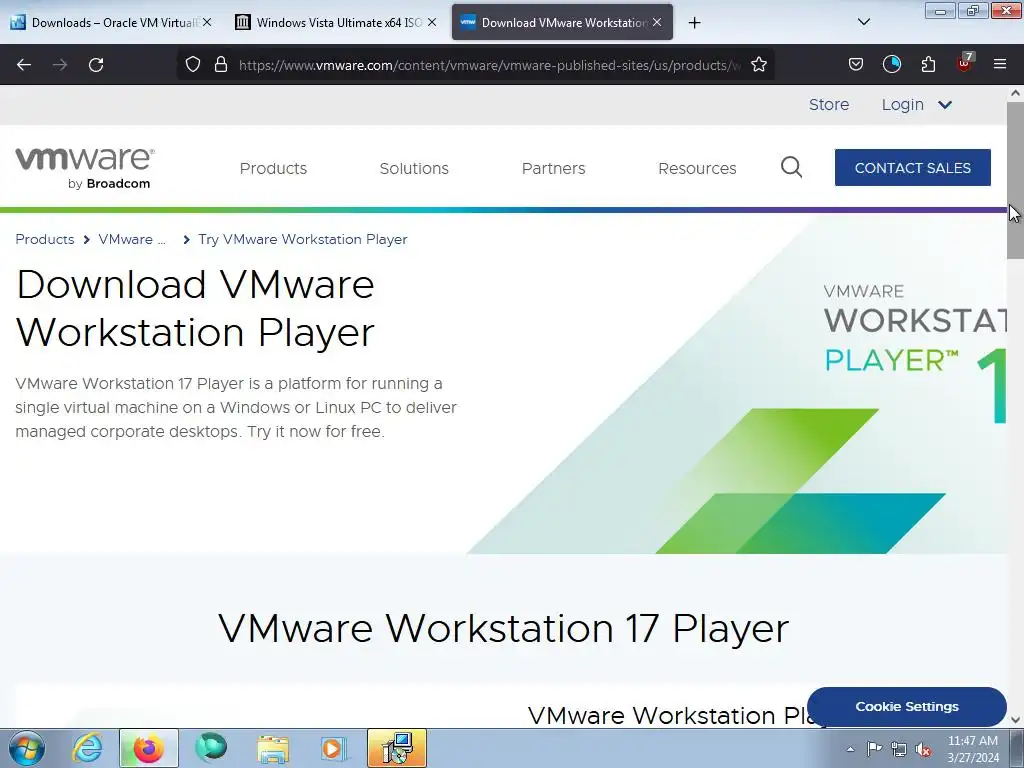Image resolution: width=1024 pixels, height=768 pixels.
Task: Close the Downloads Oracle VM VirtualBox tab
Action: pos(207,22)
